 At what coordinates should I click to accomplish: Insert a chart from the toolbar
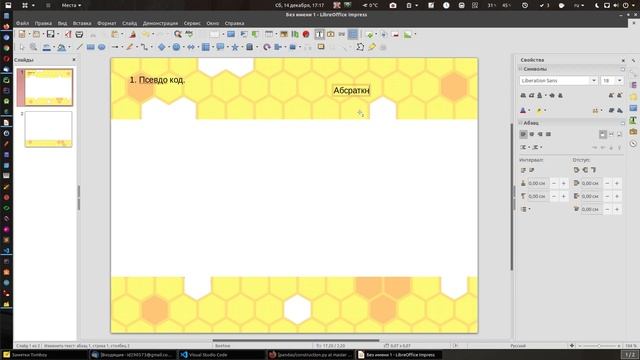point(295,35)
